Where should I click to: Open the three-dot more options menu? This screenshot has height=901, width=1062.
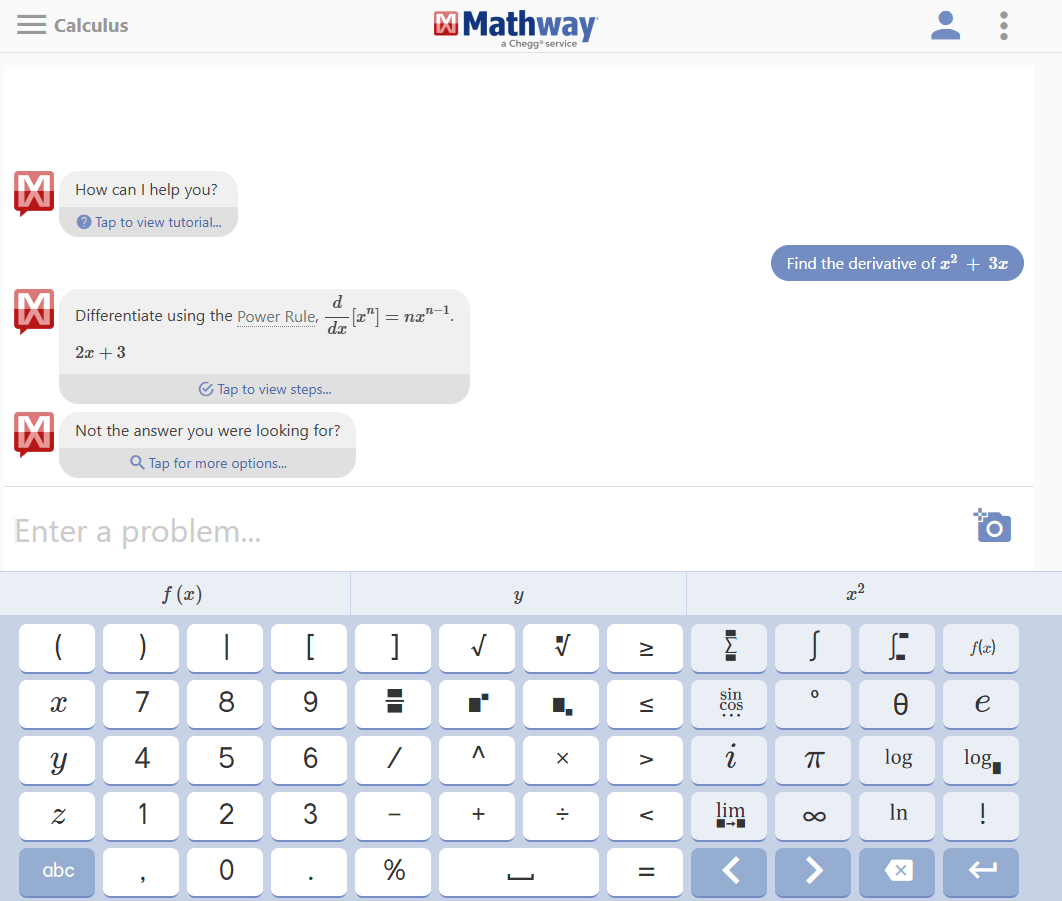pyautogui.click(x=1004, y=26)
